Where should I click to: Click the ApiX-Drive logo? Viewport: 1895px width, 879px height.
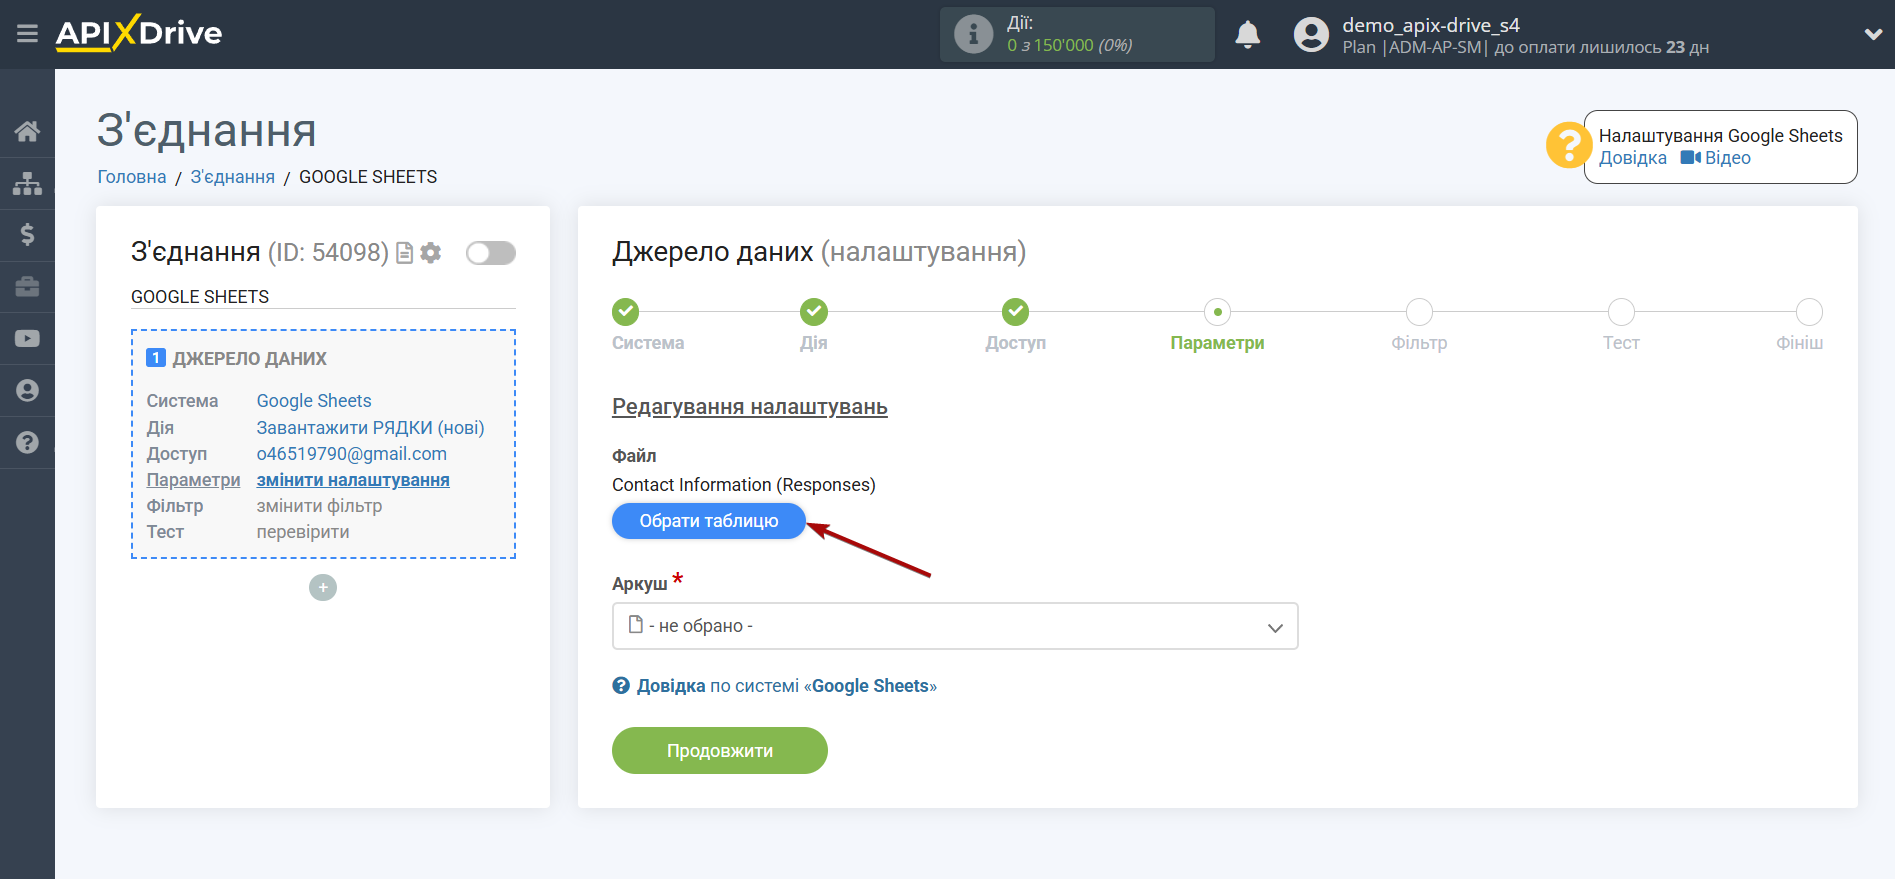click(139, 33)
